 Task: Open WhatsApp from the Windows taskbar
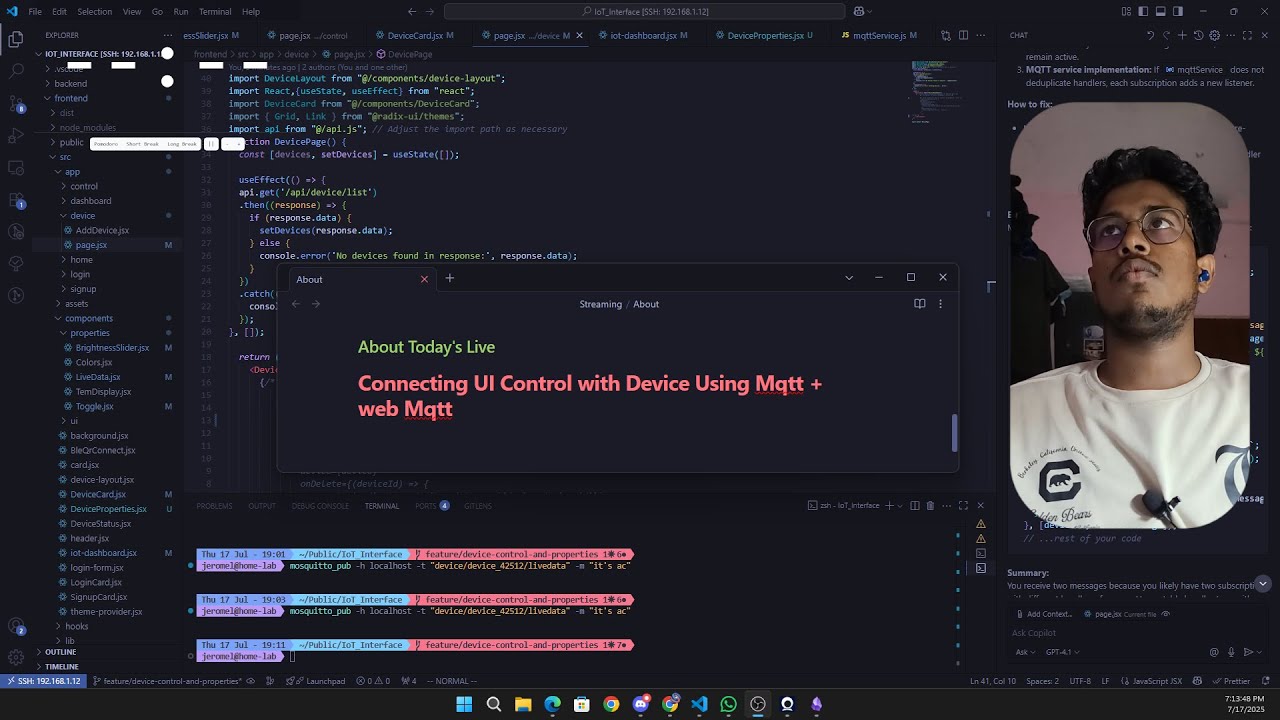tap(728, 704)
